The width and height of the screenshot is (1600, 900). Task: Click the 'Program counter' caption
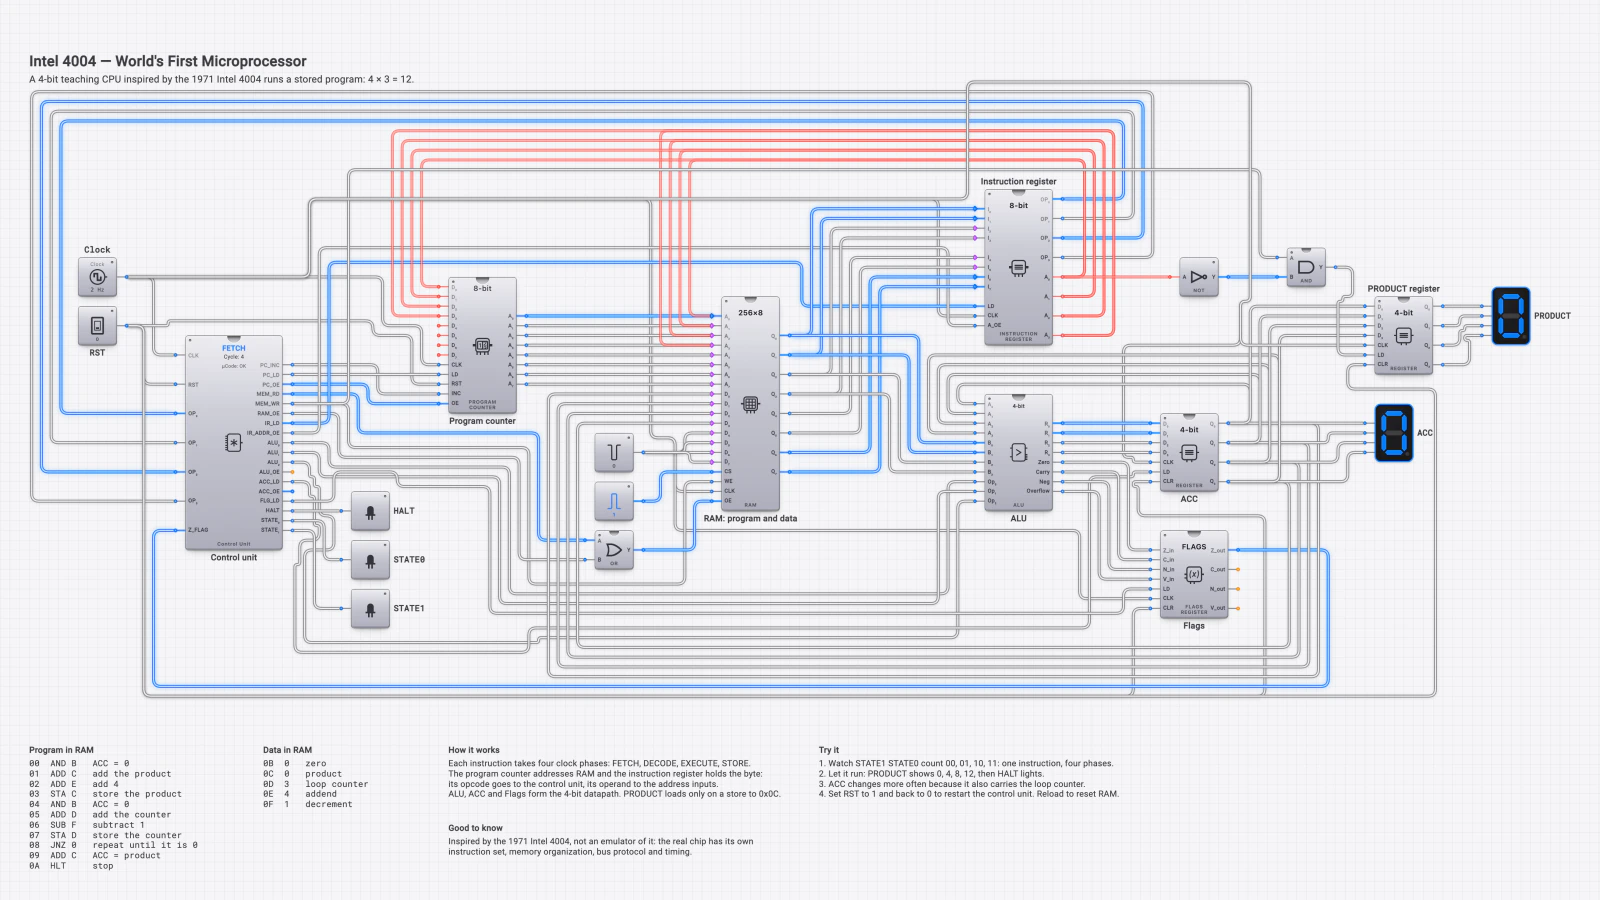(x=482, y=422)
